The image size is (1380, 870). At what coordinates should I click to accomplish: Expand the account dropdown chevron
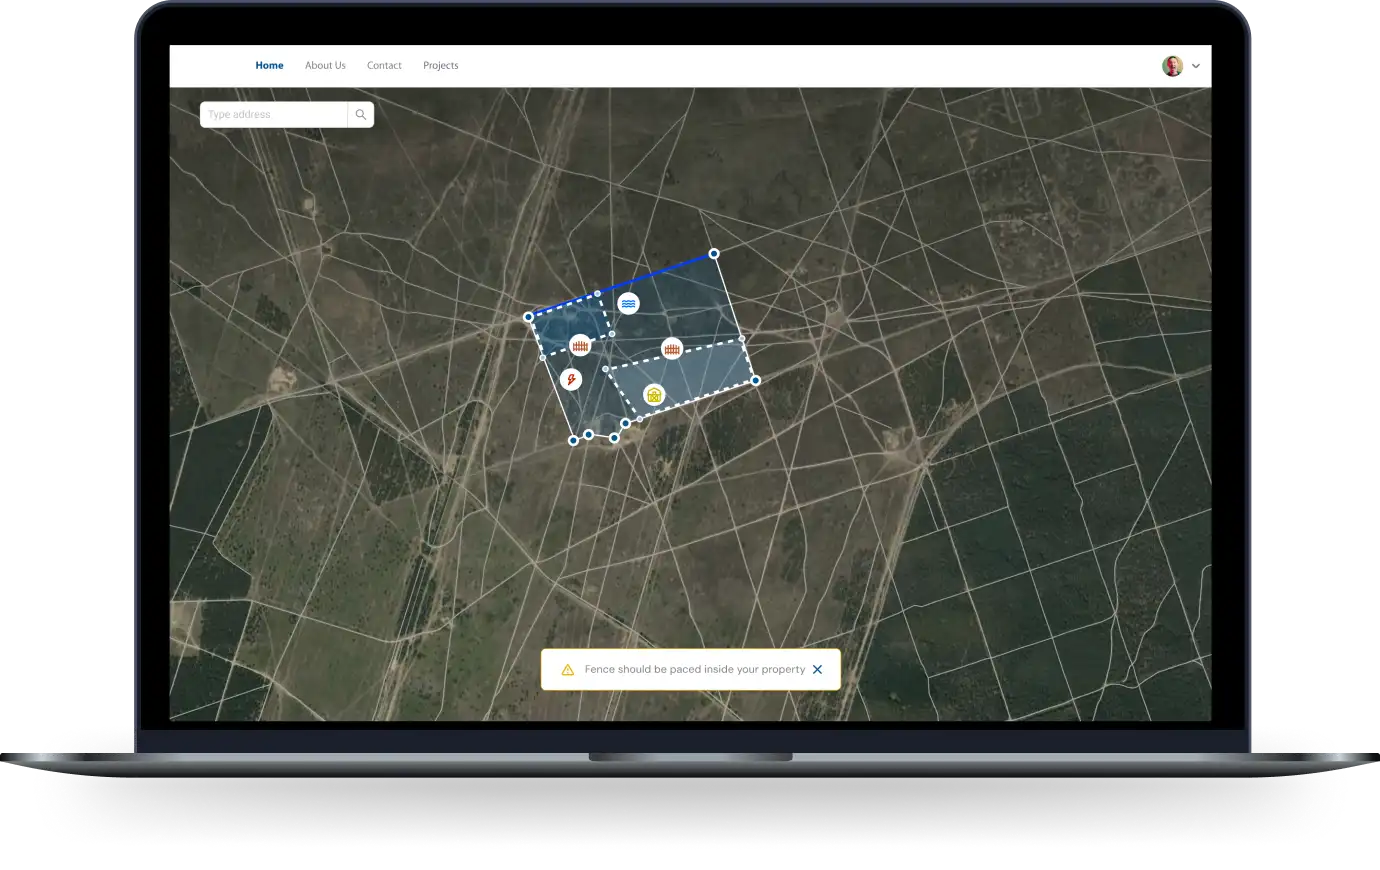tap(1195, 66)
